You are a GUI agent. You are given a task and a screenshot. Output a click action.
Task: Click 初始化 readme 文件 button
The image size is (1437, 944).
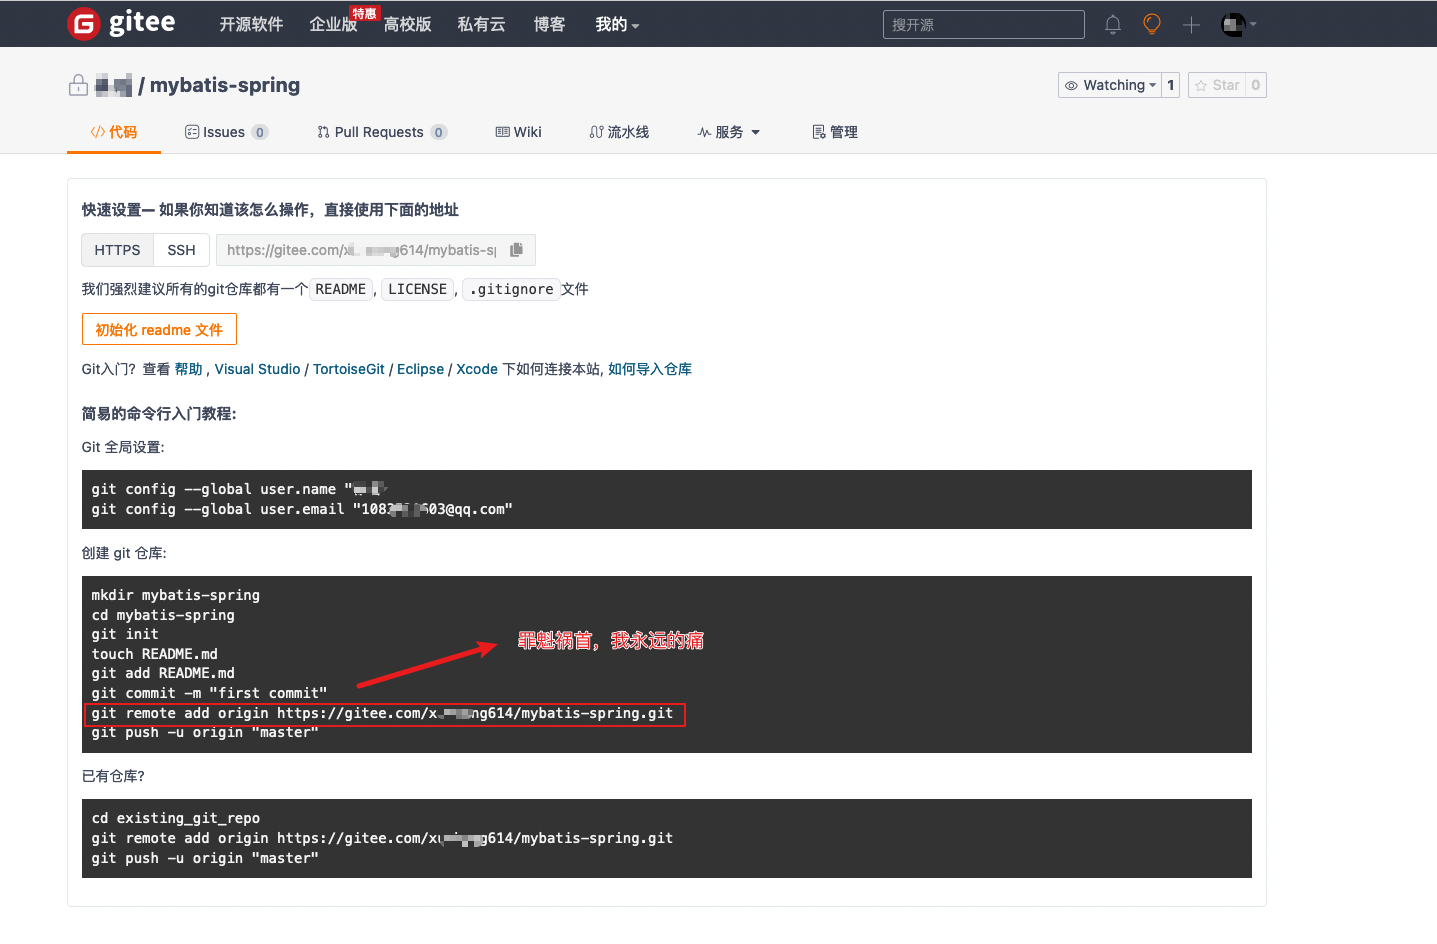[159, 329]
